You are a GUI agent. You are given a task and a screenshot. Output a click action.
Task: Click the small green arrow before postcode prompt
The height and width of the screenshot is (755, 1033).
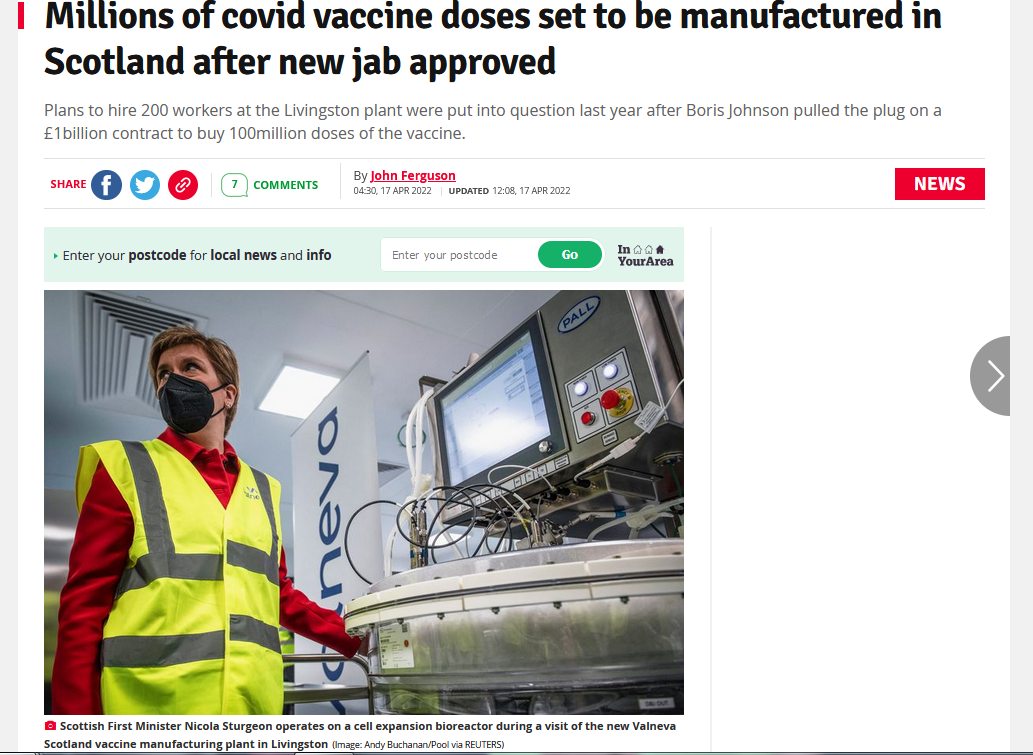[55, 256]
